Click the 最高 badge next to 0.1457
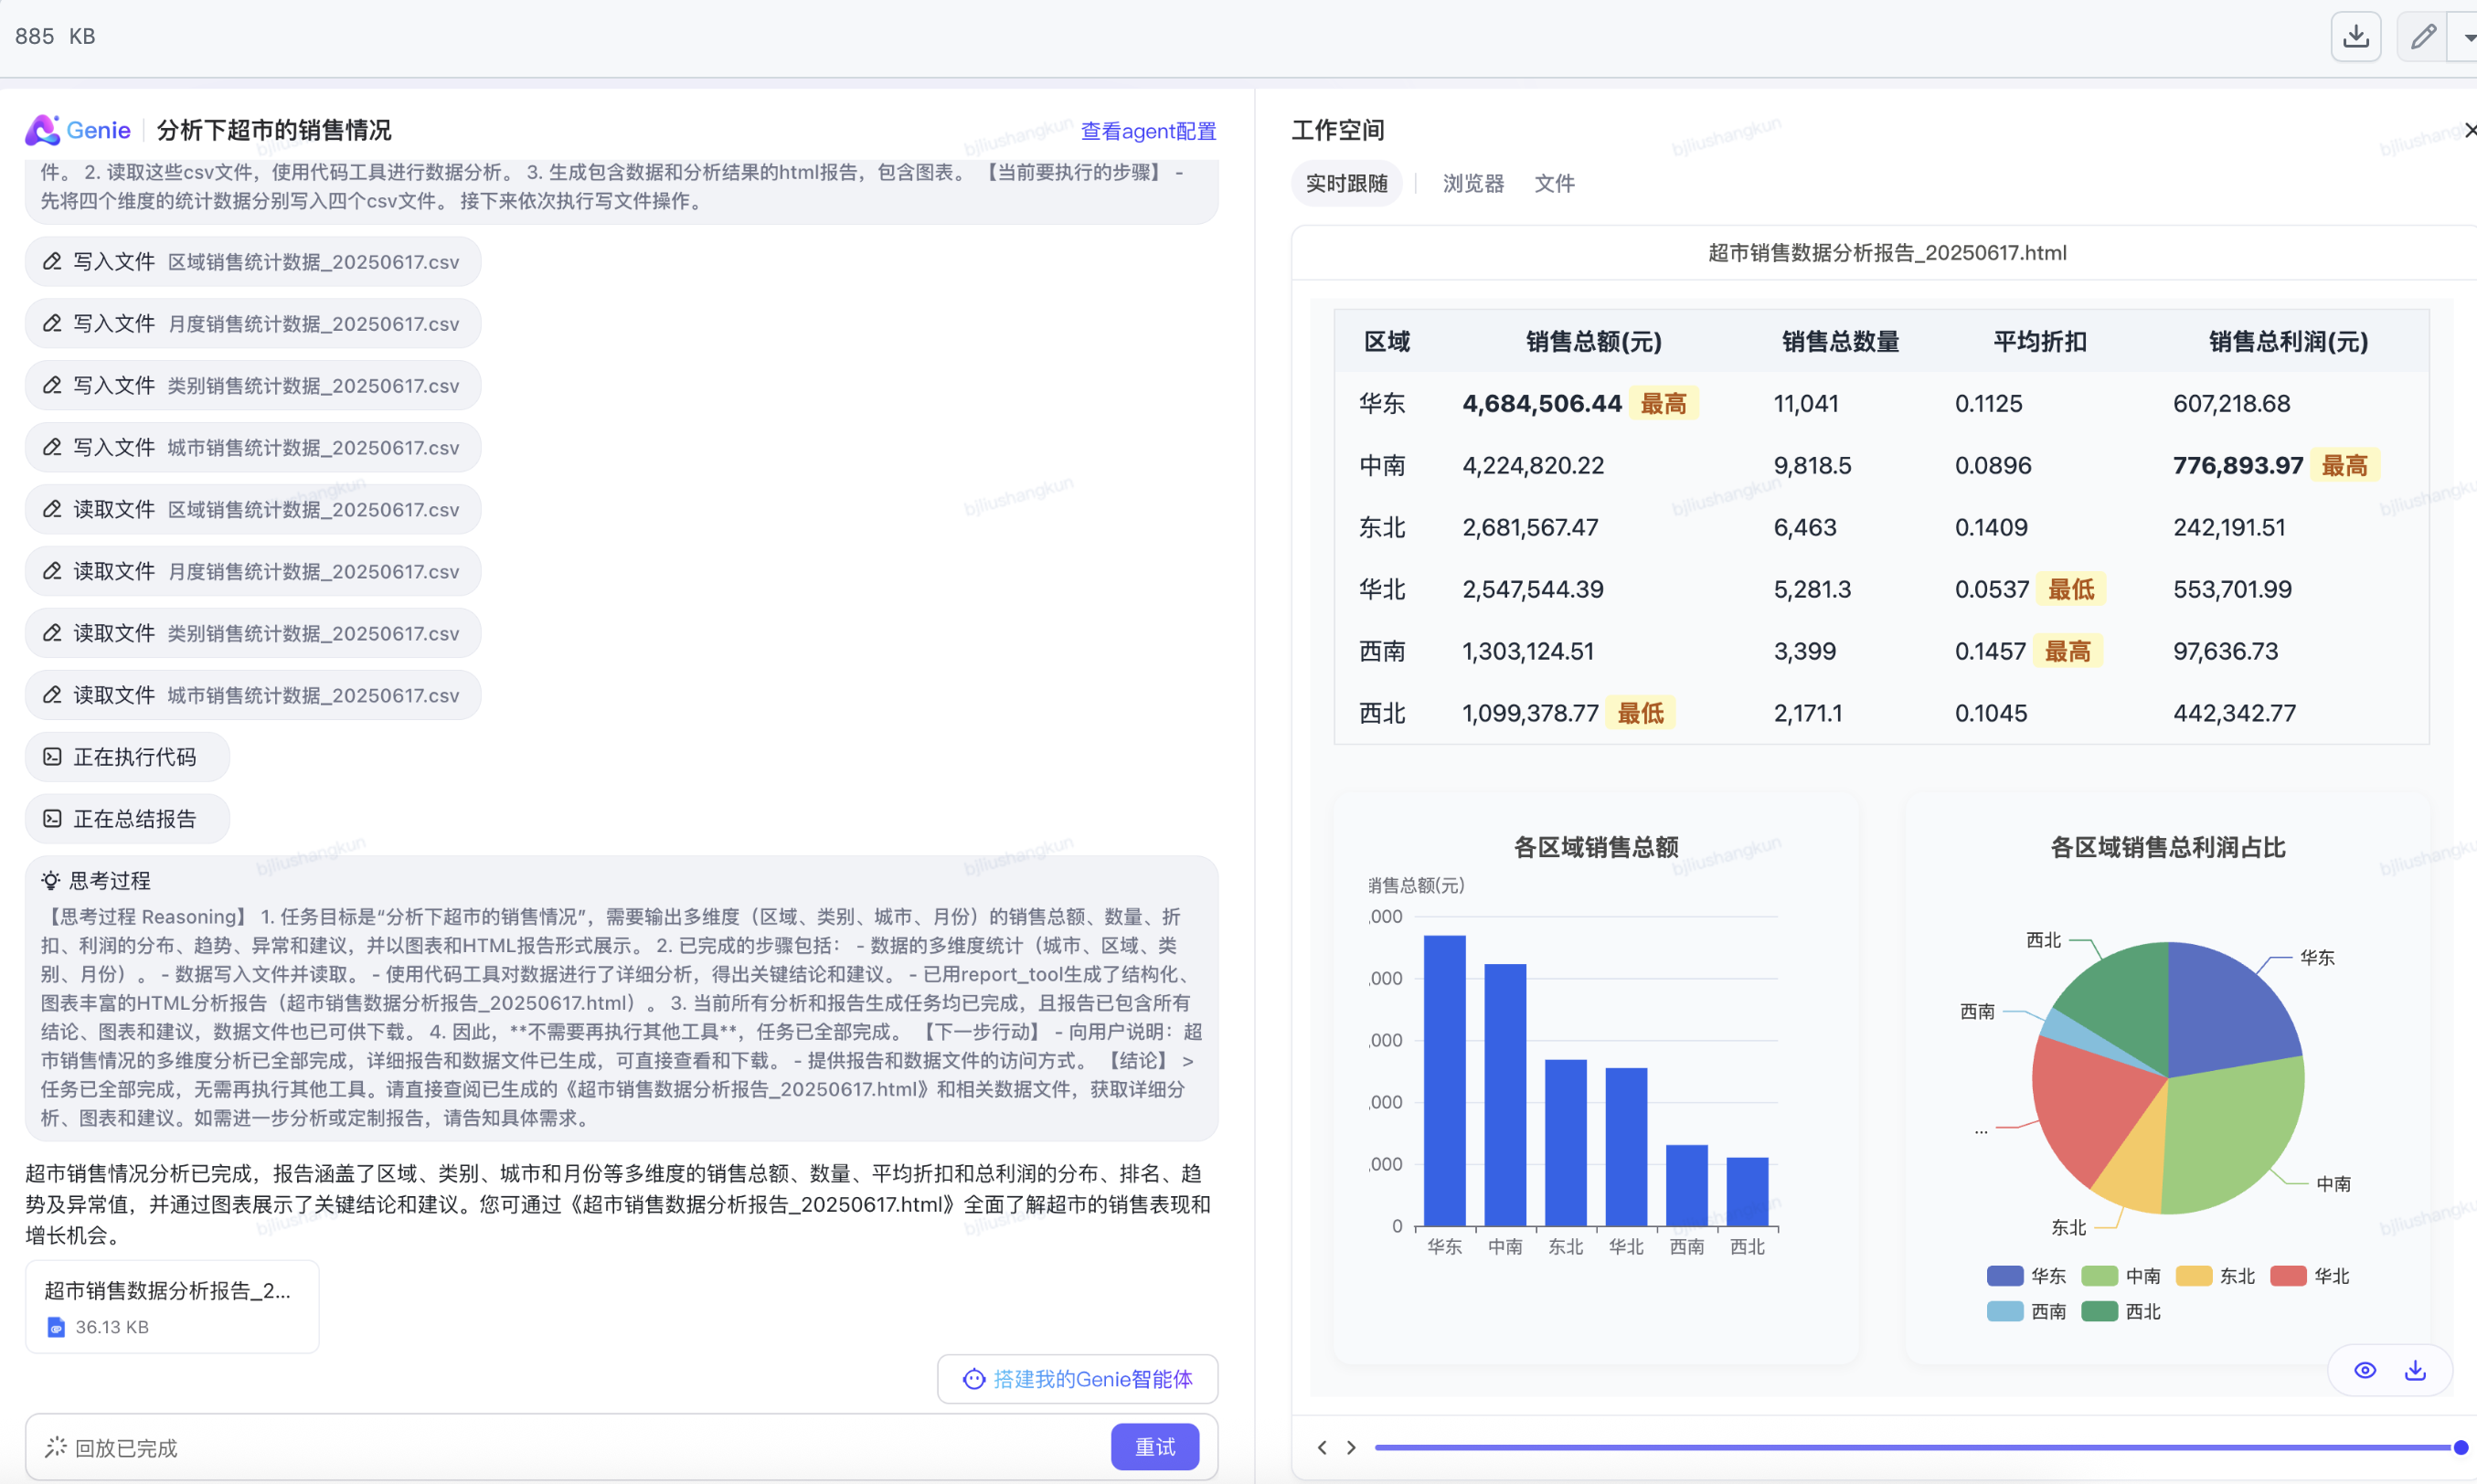 click(2067, 651)
